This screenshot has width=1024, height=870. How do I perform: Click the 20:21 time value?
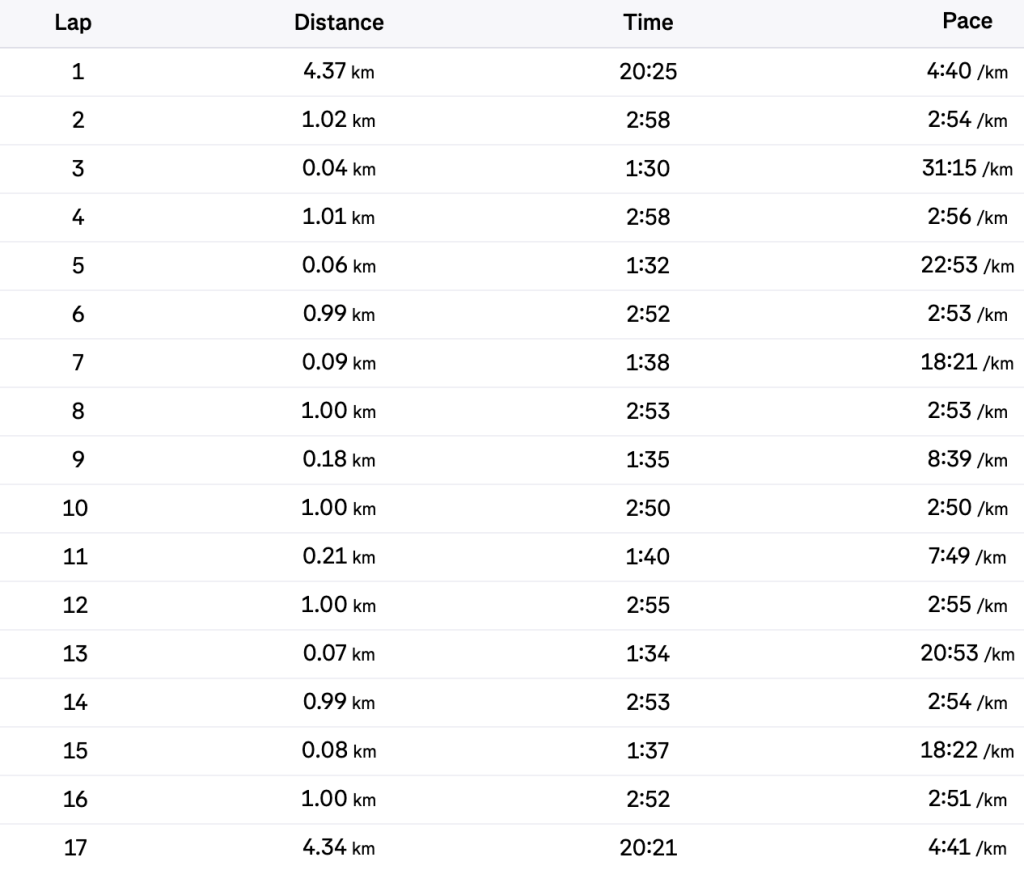[x=648, y=848]
